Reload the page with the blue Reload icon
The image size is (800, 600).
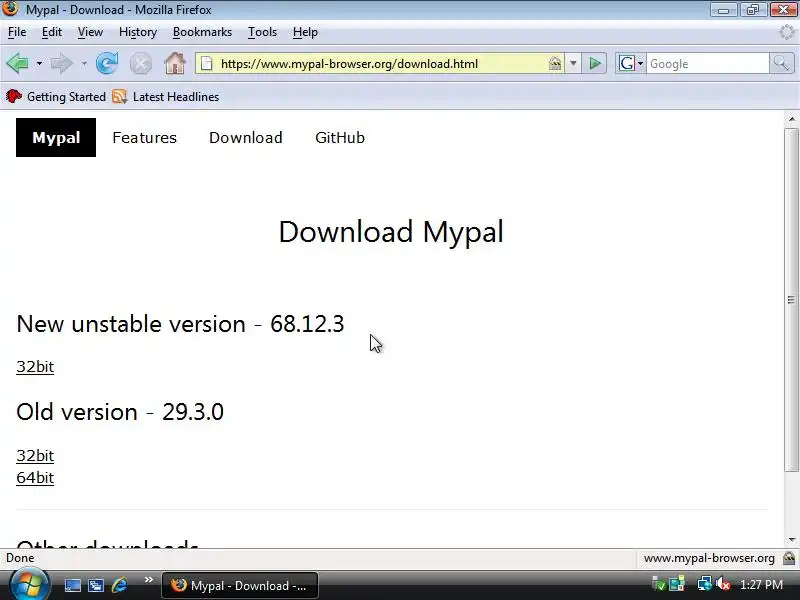(107, 64)
